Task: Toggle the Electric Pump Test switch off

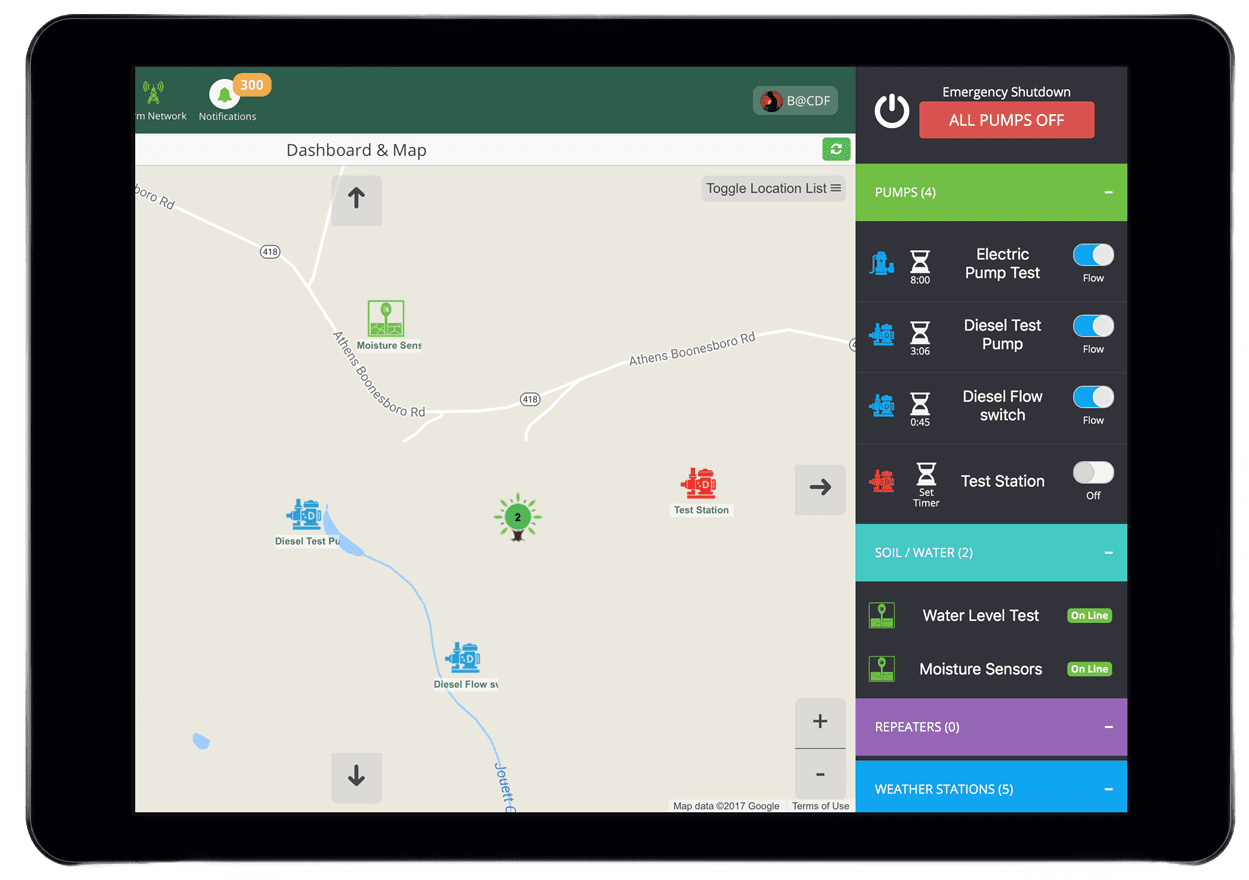Action: coord(1093,255)
